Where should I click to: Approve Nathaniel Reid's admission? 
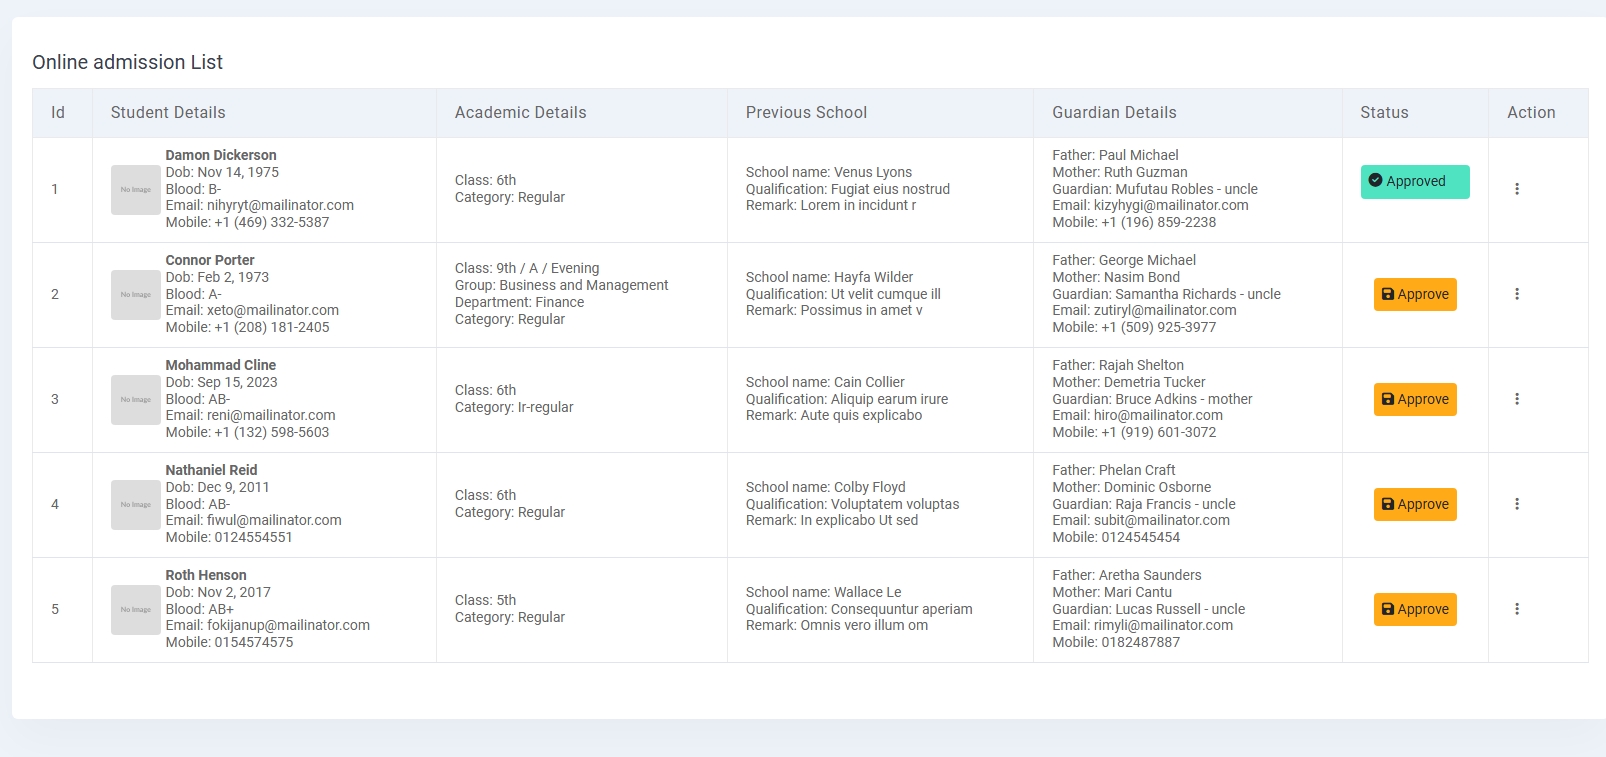1414,505
